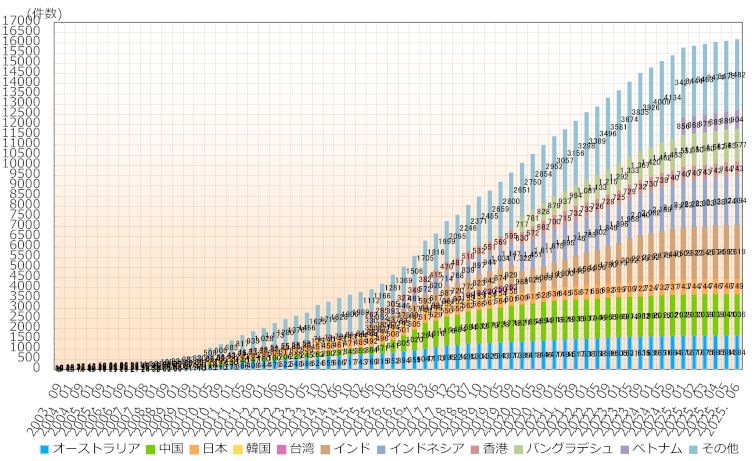Click the 16000 y-axis tick label
Screen dimensions: 755x461
(x=21, y=41)
